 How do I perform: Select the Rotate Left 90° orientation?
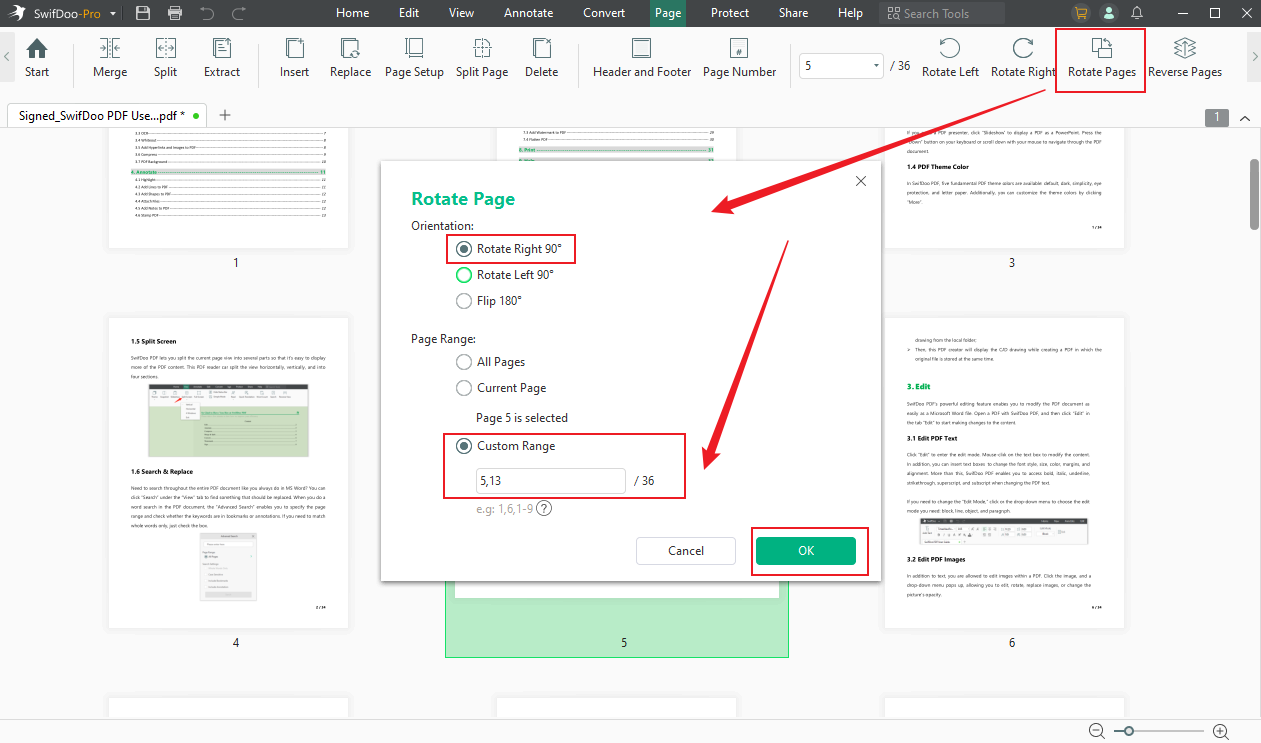463,274
